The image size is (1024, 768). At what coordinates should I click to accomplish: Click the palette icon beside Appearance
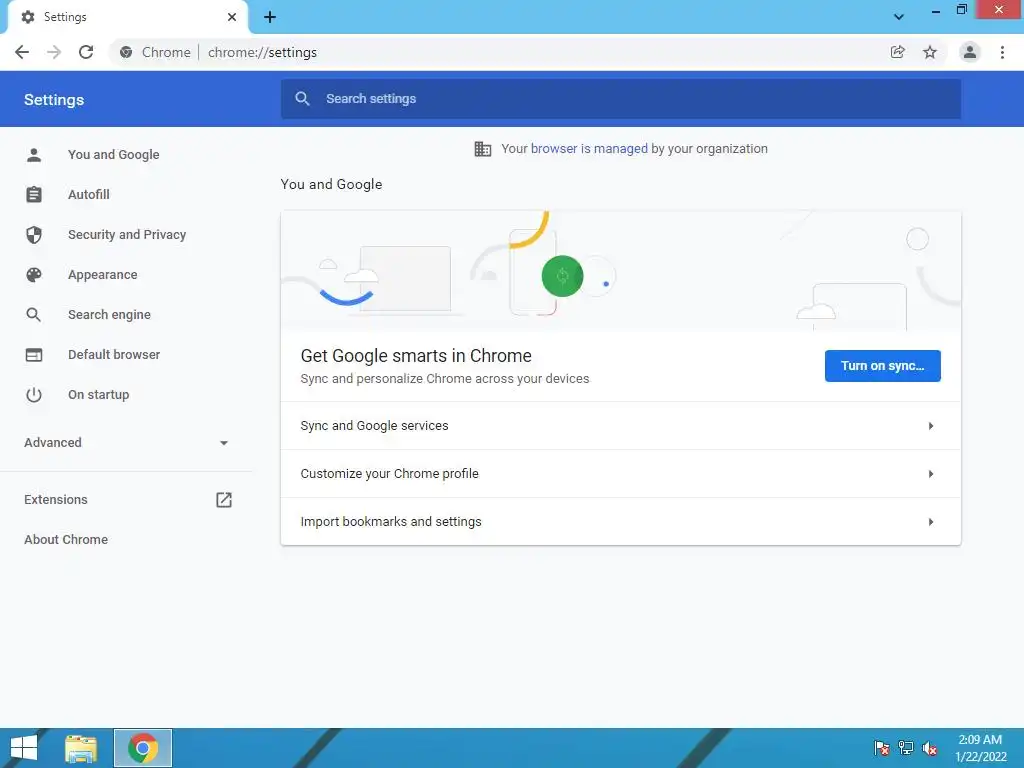tap(34, 275)
